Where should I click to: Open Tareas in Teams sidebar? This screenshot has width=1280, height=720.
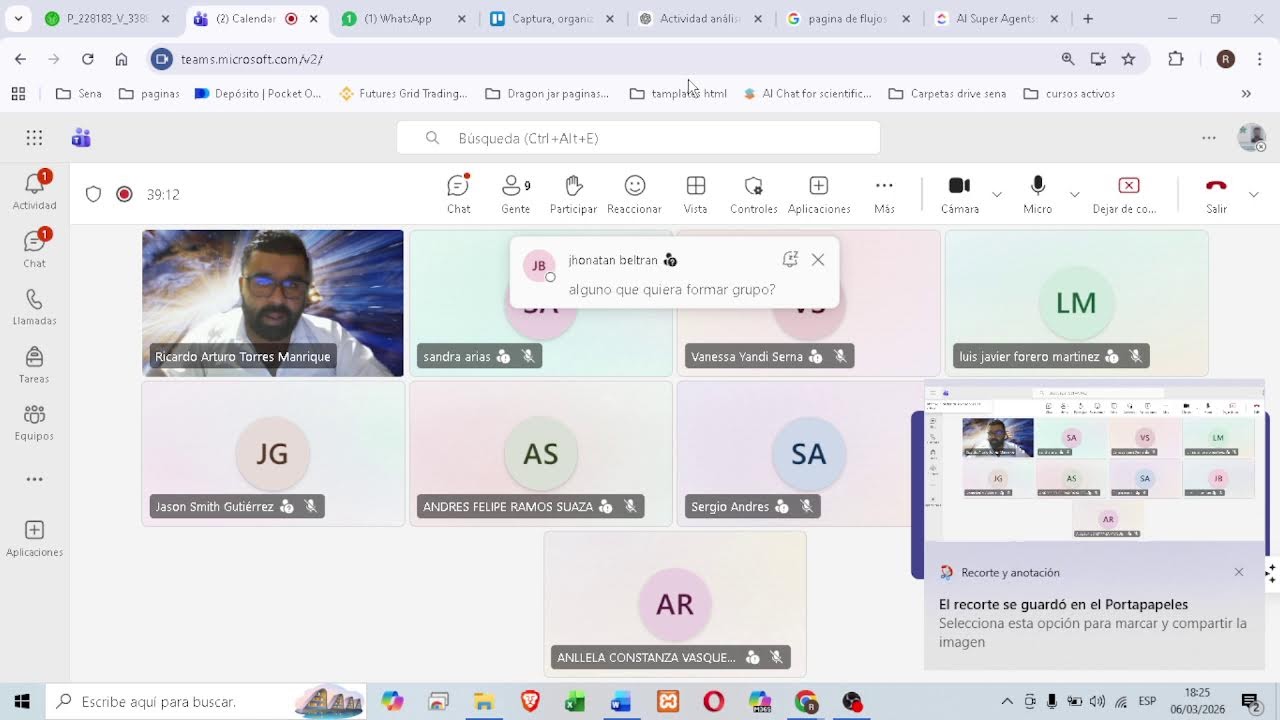click(34, 364)
